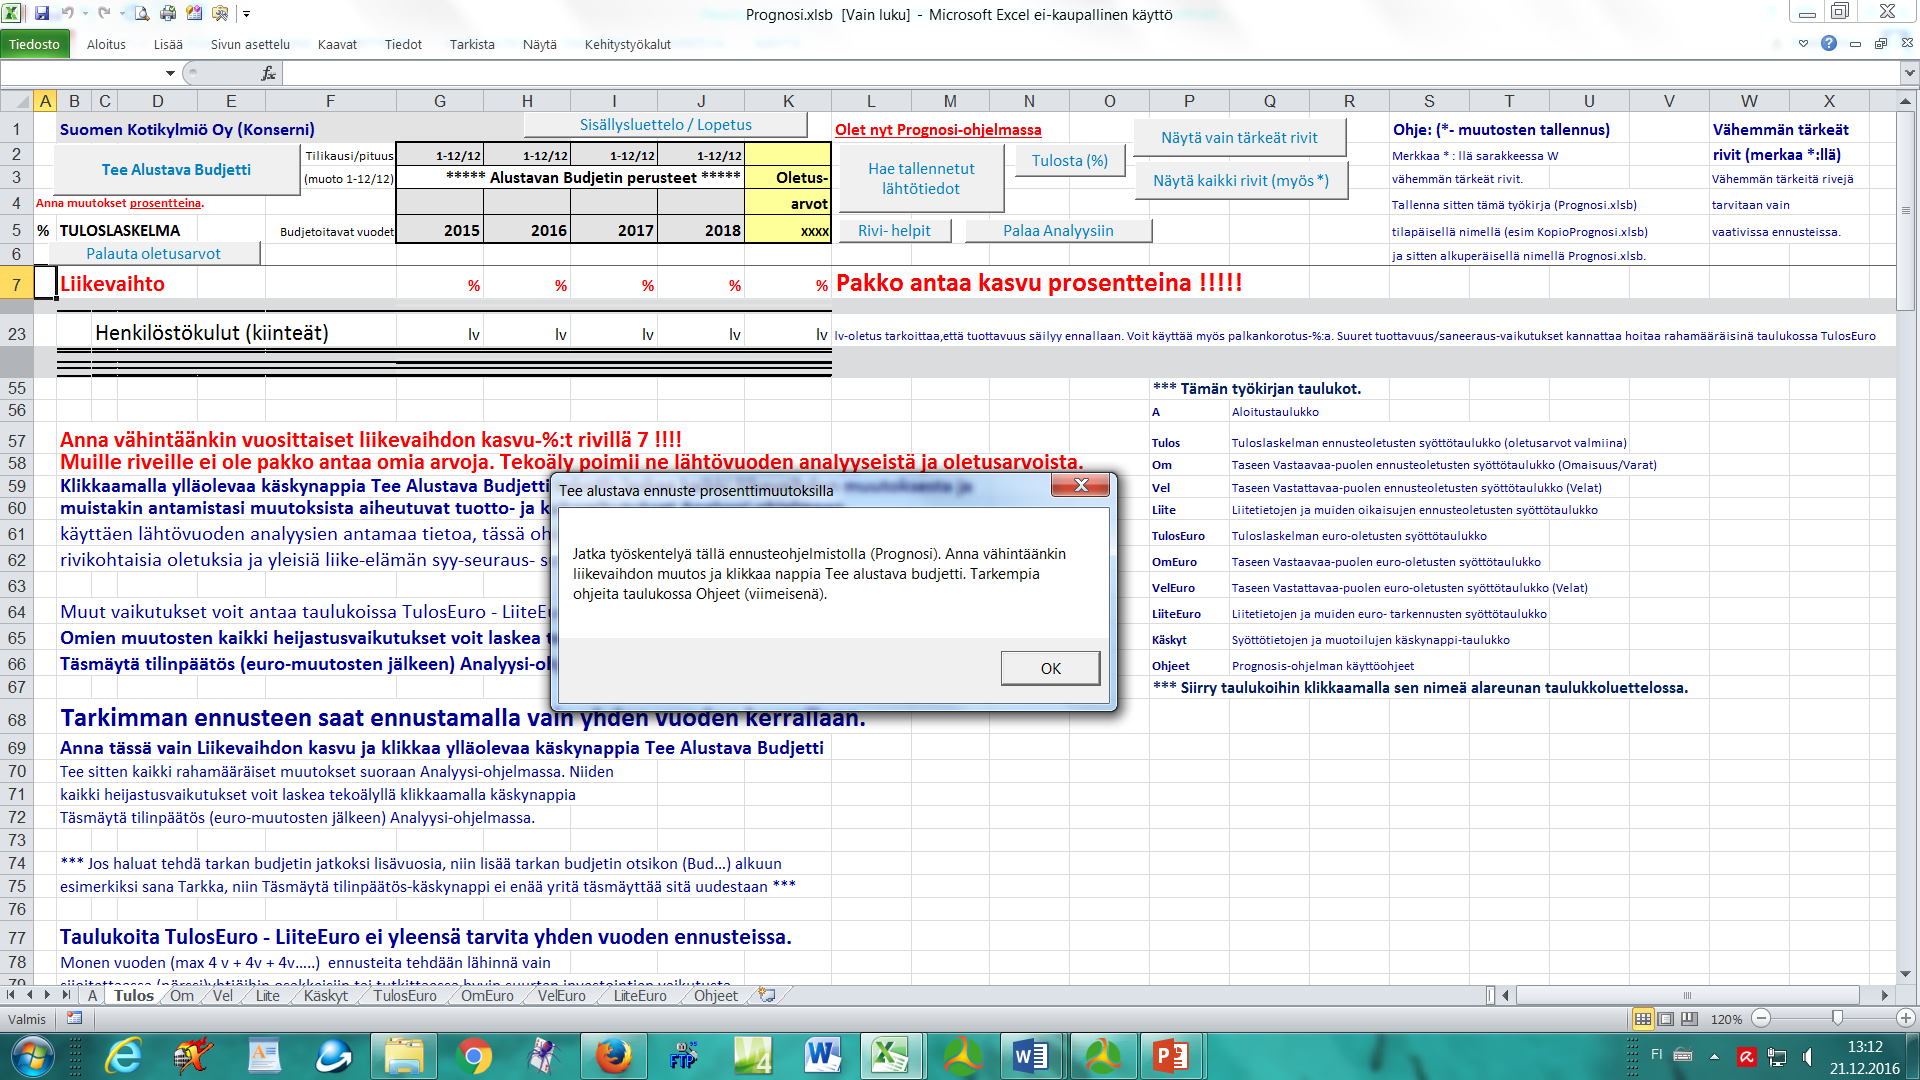Switch to Page Break Preview icon
Viewport: 1920px width, 1080px height.
pos(1690,1019)
